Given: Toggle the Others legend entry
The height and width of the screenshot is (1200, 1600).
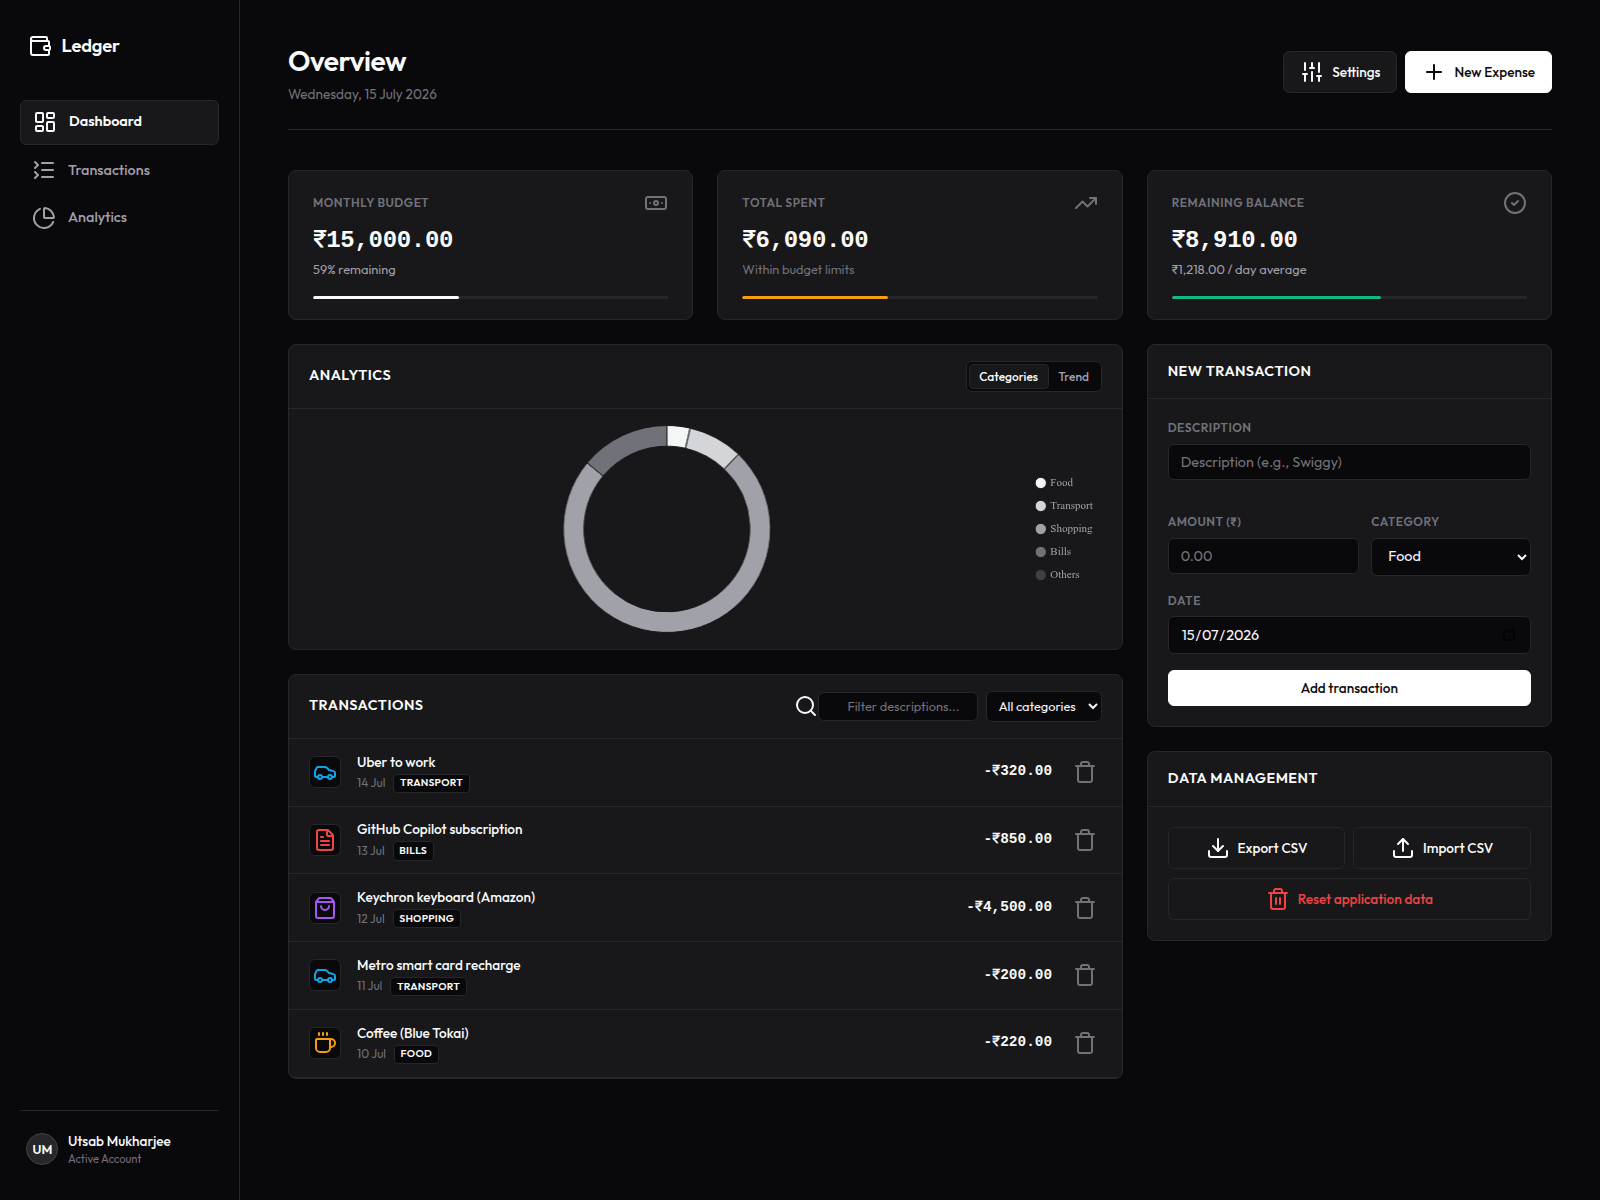Looking at the screenshot, I should (1057, 575).
